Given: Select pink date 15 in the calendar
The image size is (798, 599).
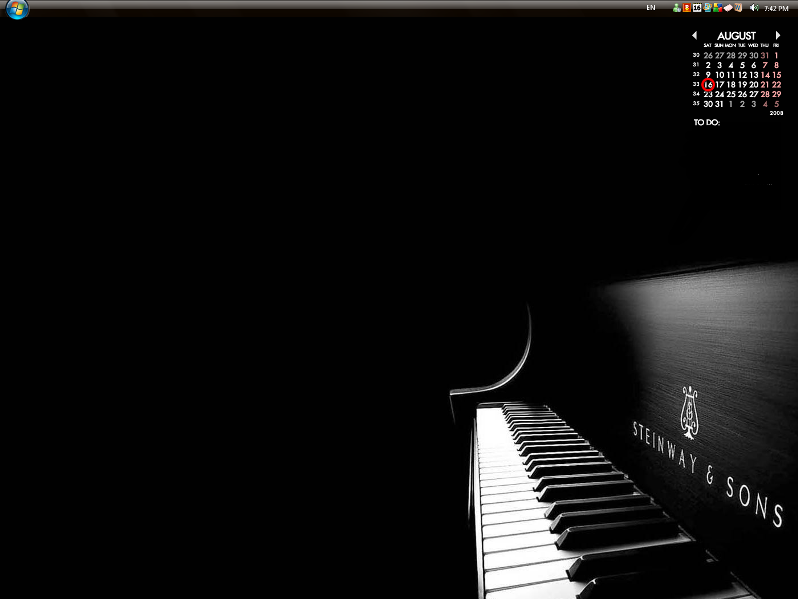Looking at the screenshot, I should point(777,75).
